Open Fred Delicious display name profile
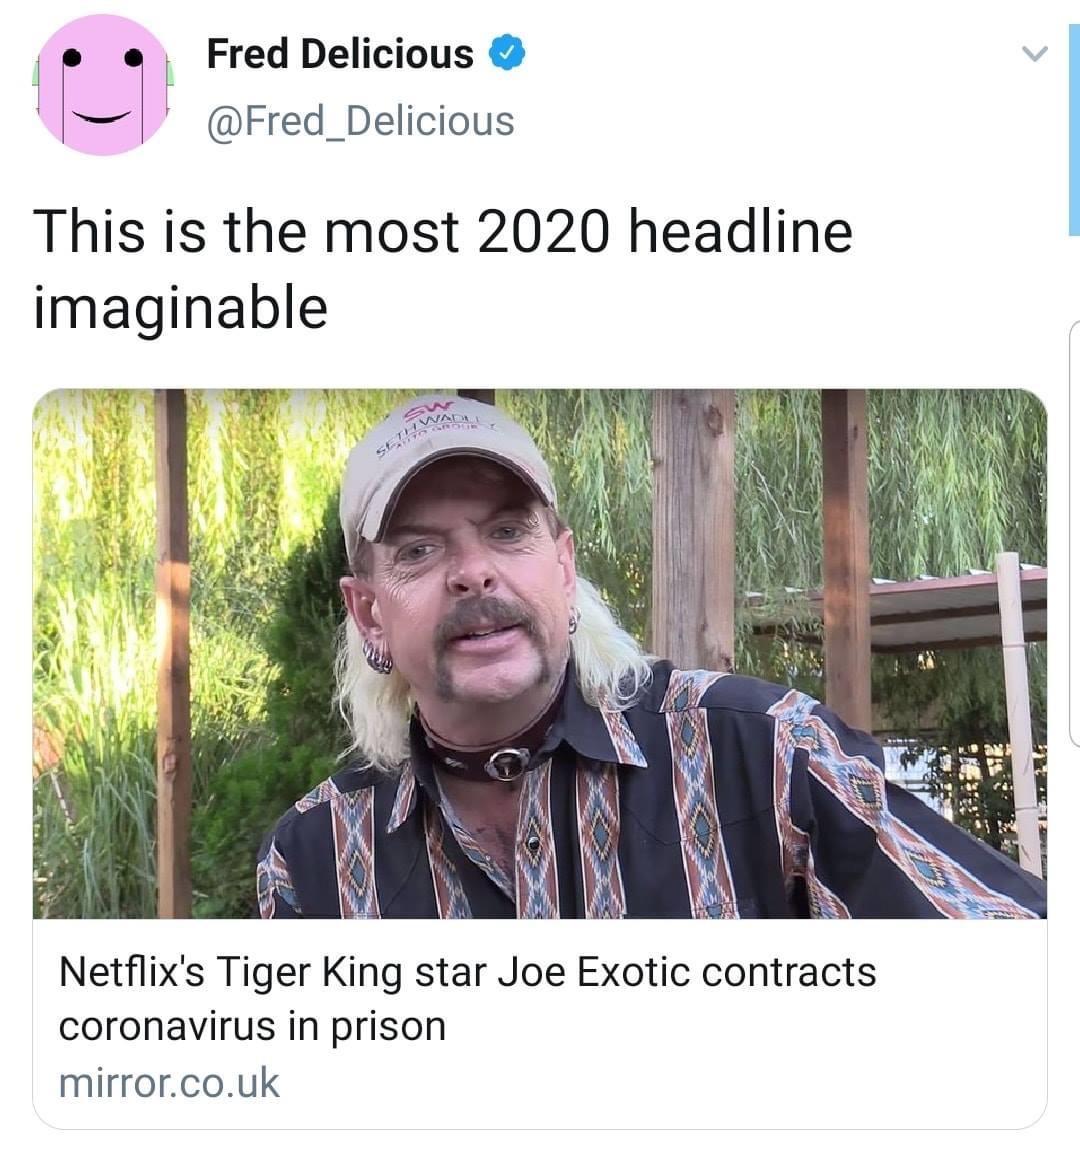 [x=340, y=54]
